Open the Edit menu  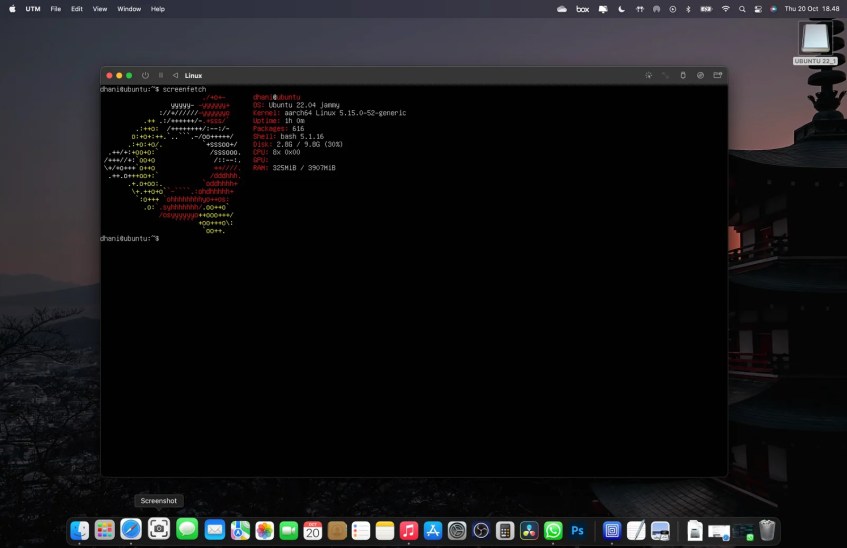[77, 9]
